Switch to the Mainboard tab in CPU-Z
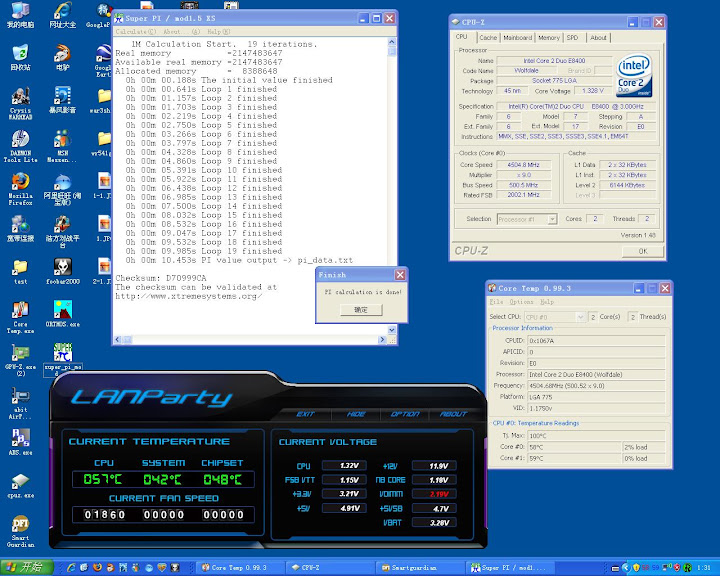This screenshot has width=720, height=576. coord(517,38)
